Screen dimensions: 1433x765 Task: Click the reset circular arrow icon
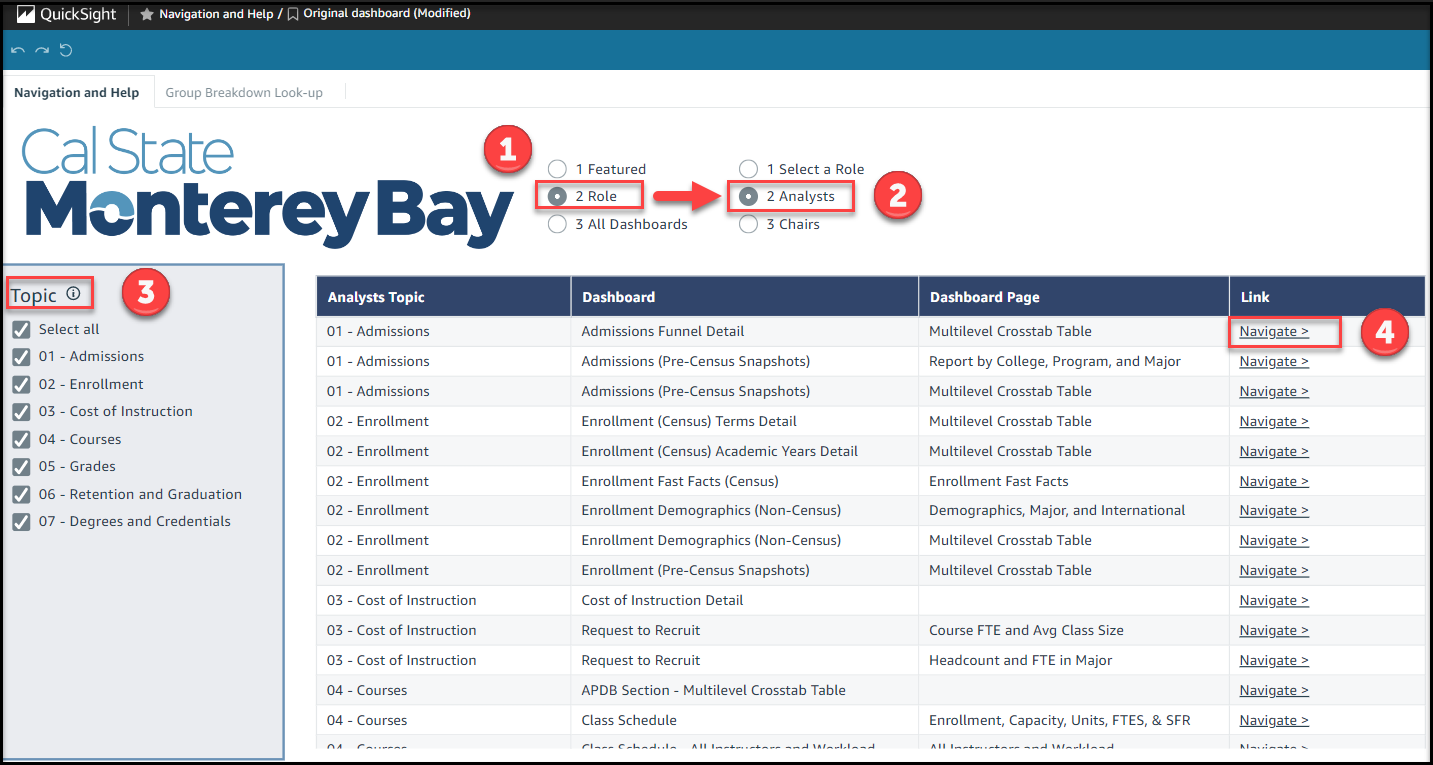click(66, 50)
